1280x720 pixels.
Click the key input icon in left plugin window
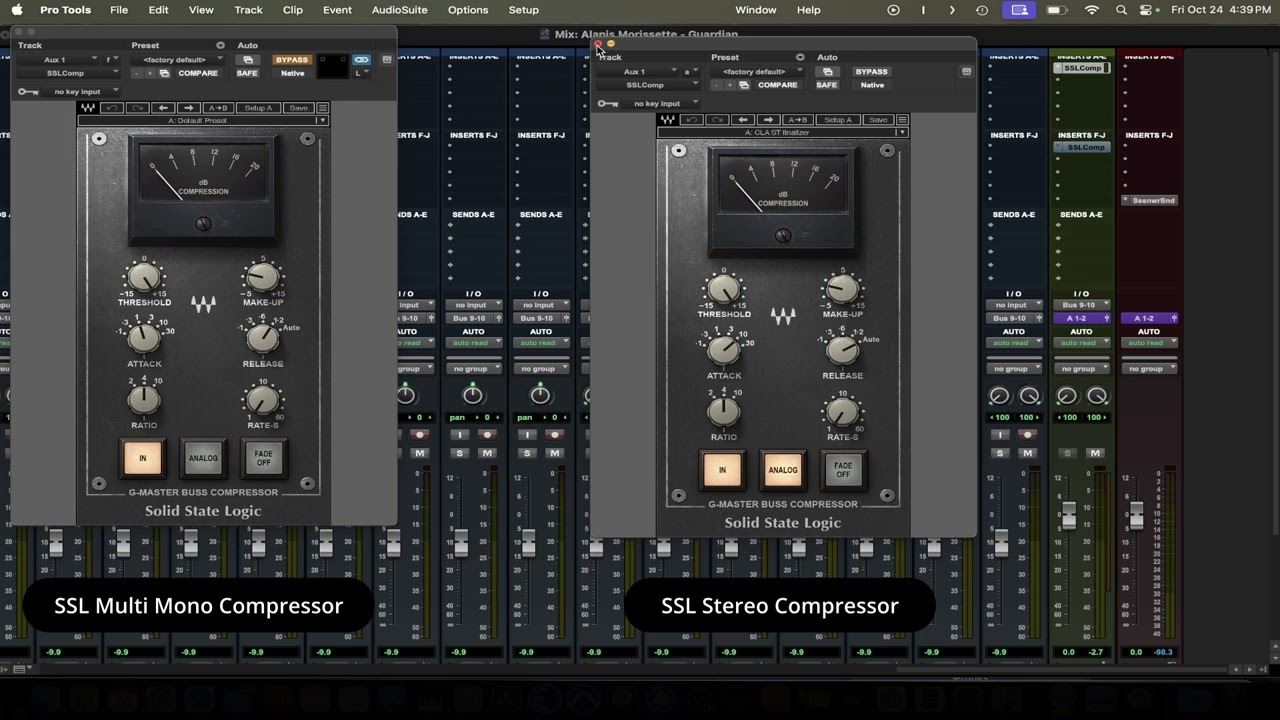28,92
